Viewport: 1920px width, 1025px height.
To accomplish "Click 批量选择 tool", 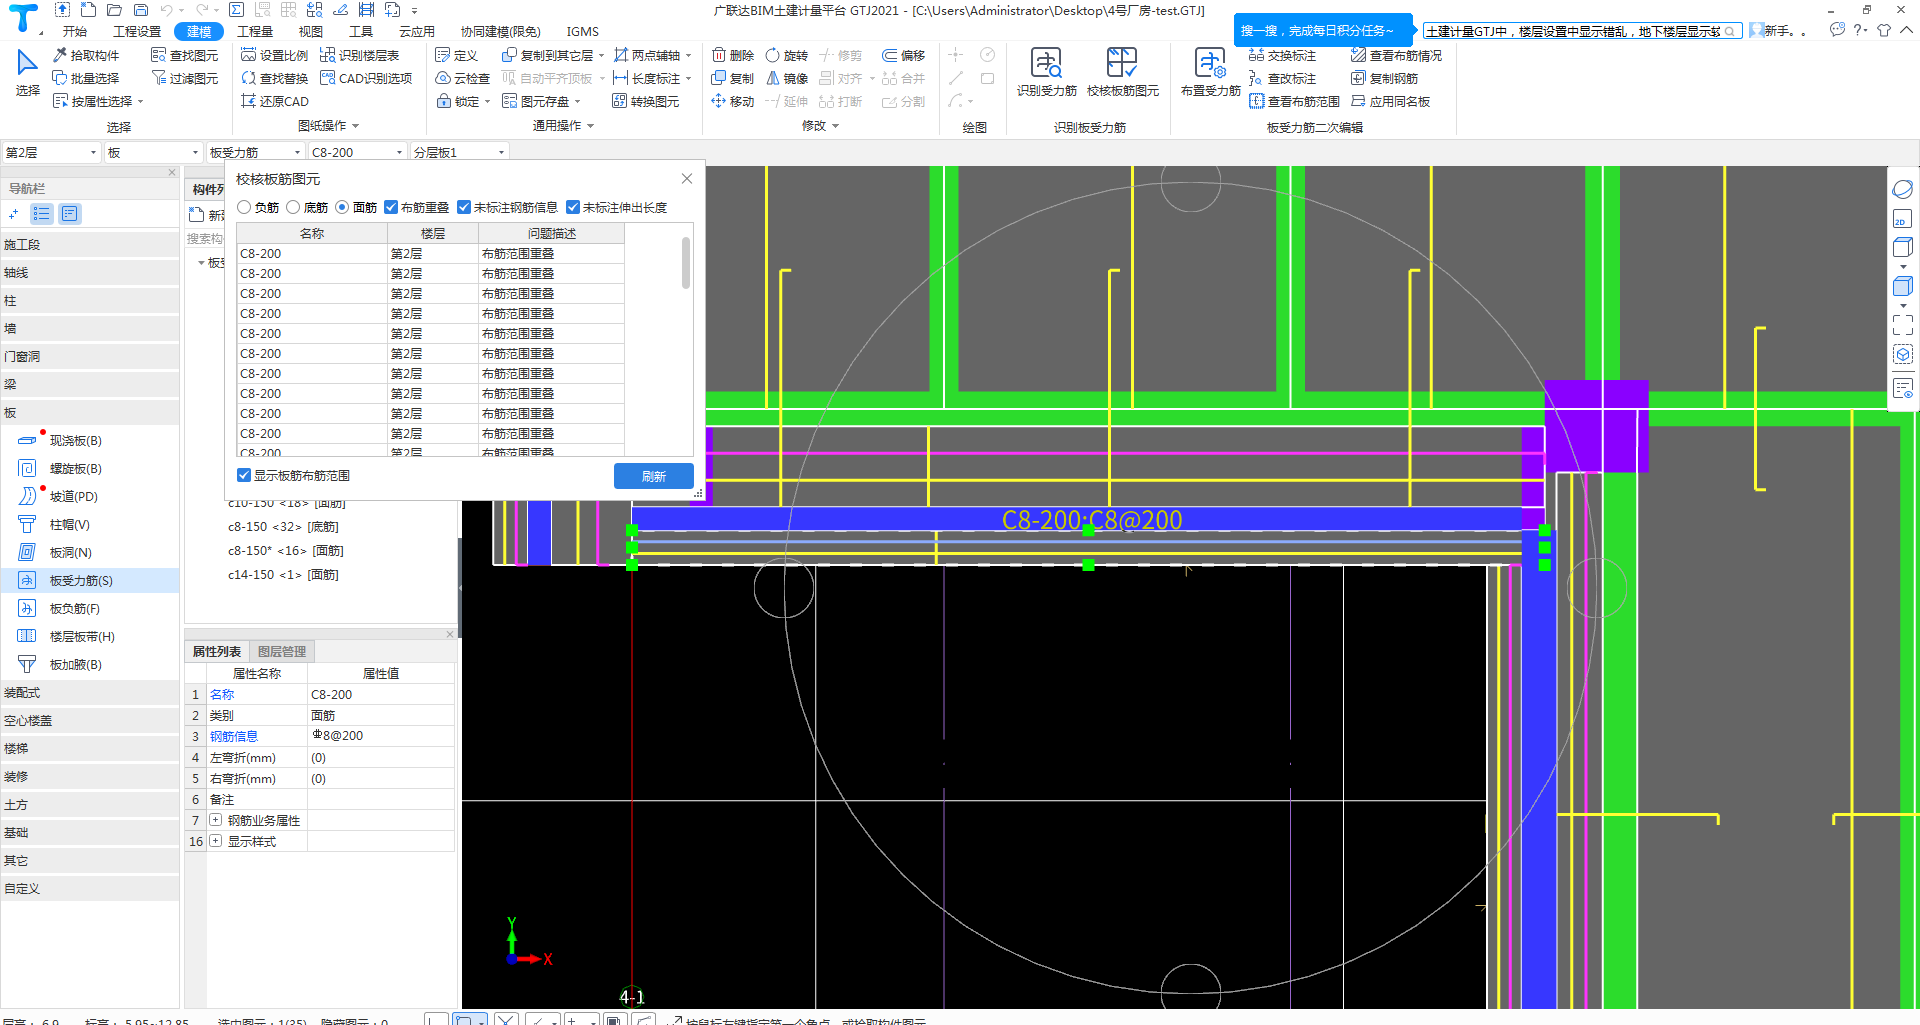I will click(x=86, y=78).
